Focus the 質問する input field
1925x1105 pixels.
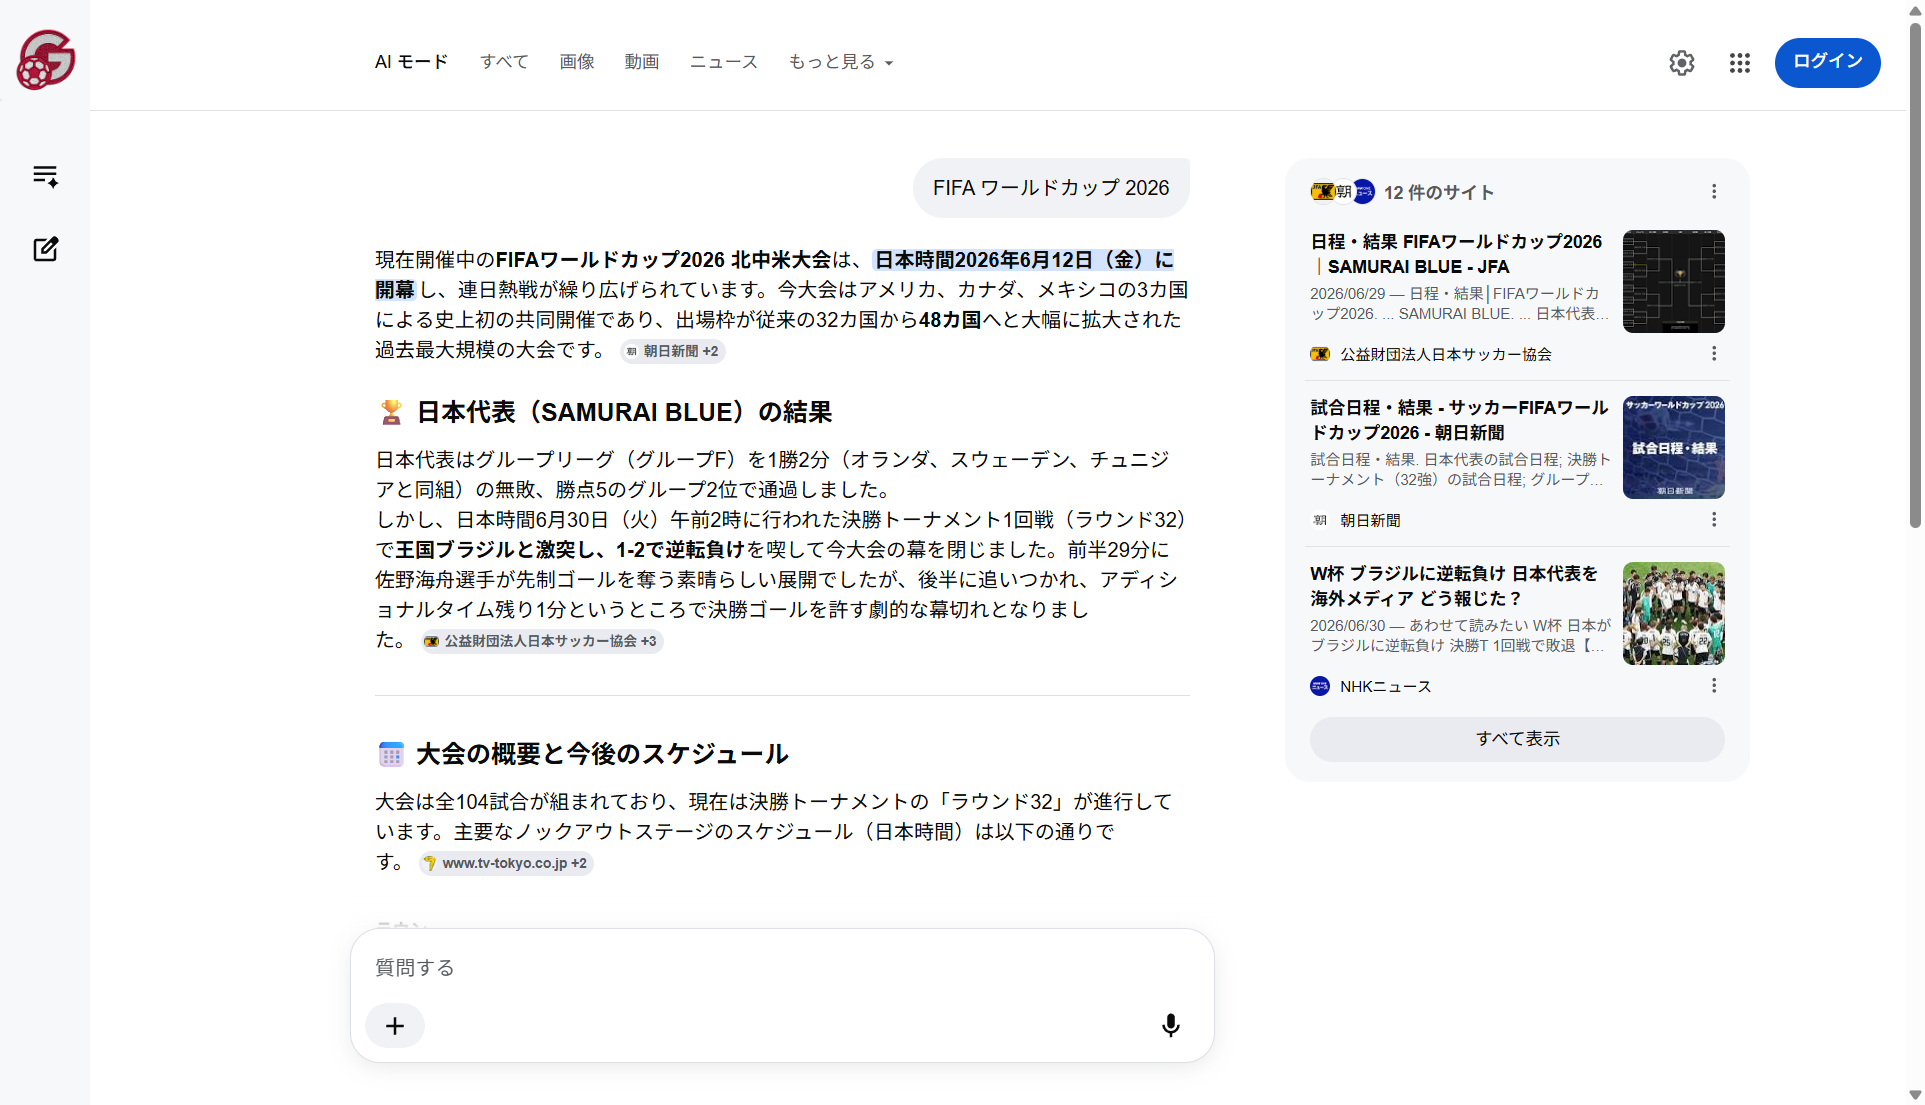(782, 968)
